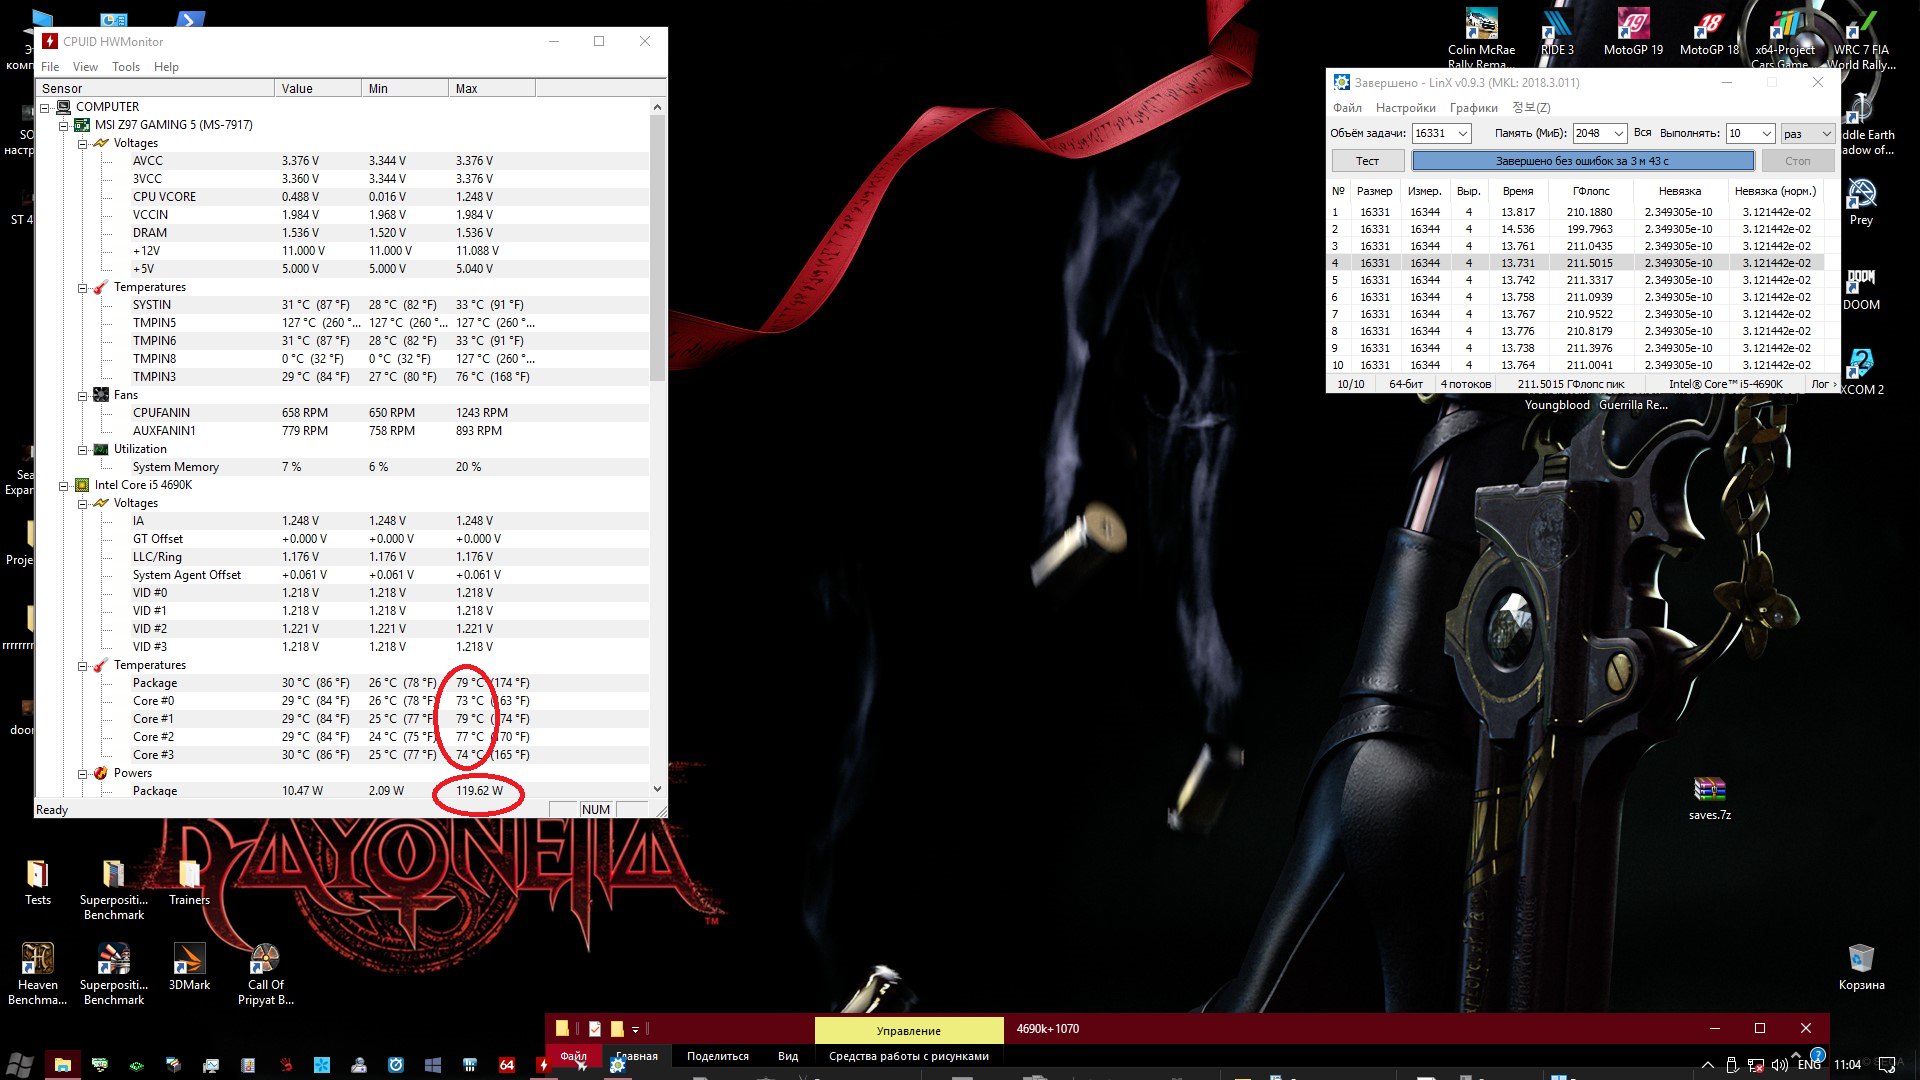This screenshot has width=1920, height=1080.
Task: Click the Тест button in LinX
Action: click(1367, 161)
